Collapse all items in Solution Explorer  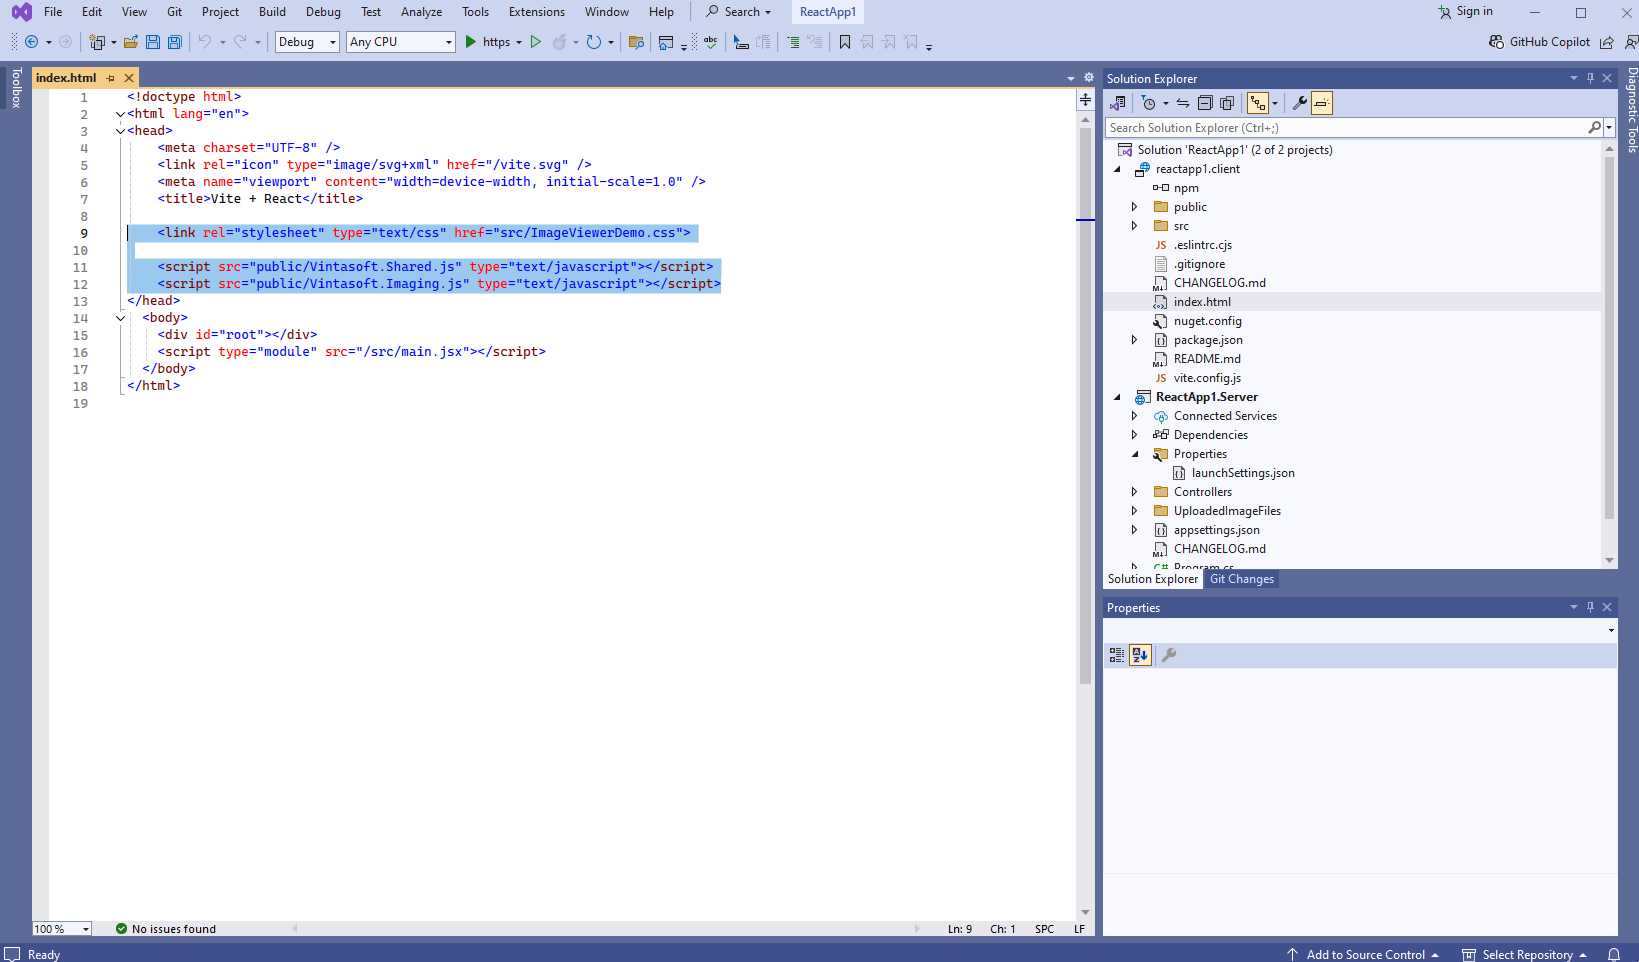coord(1205,103)
